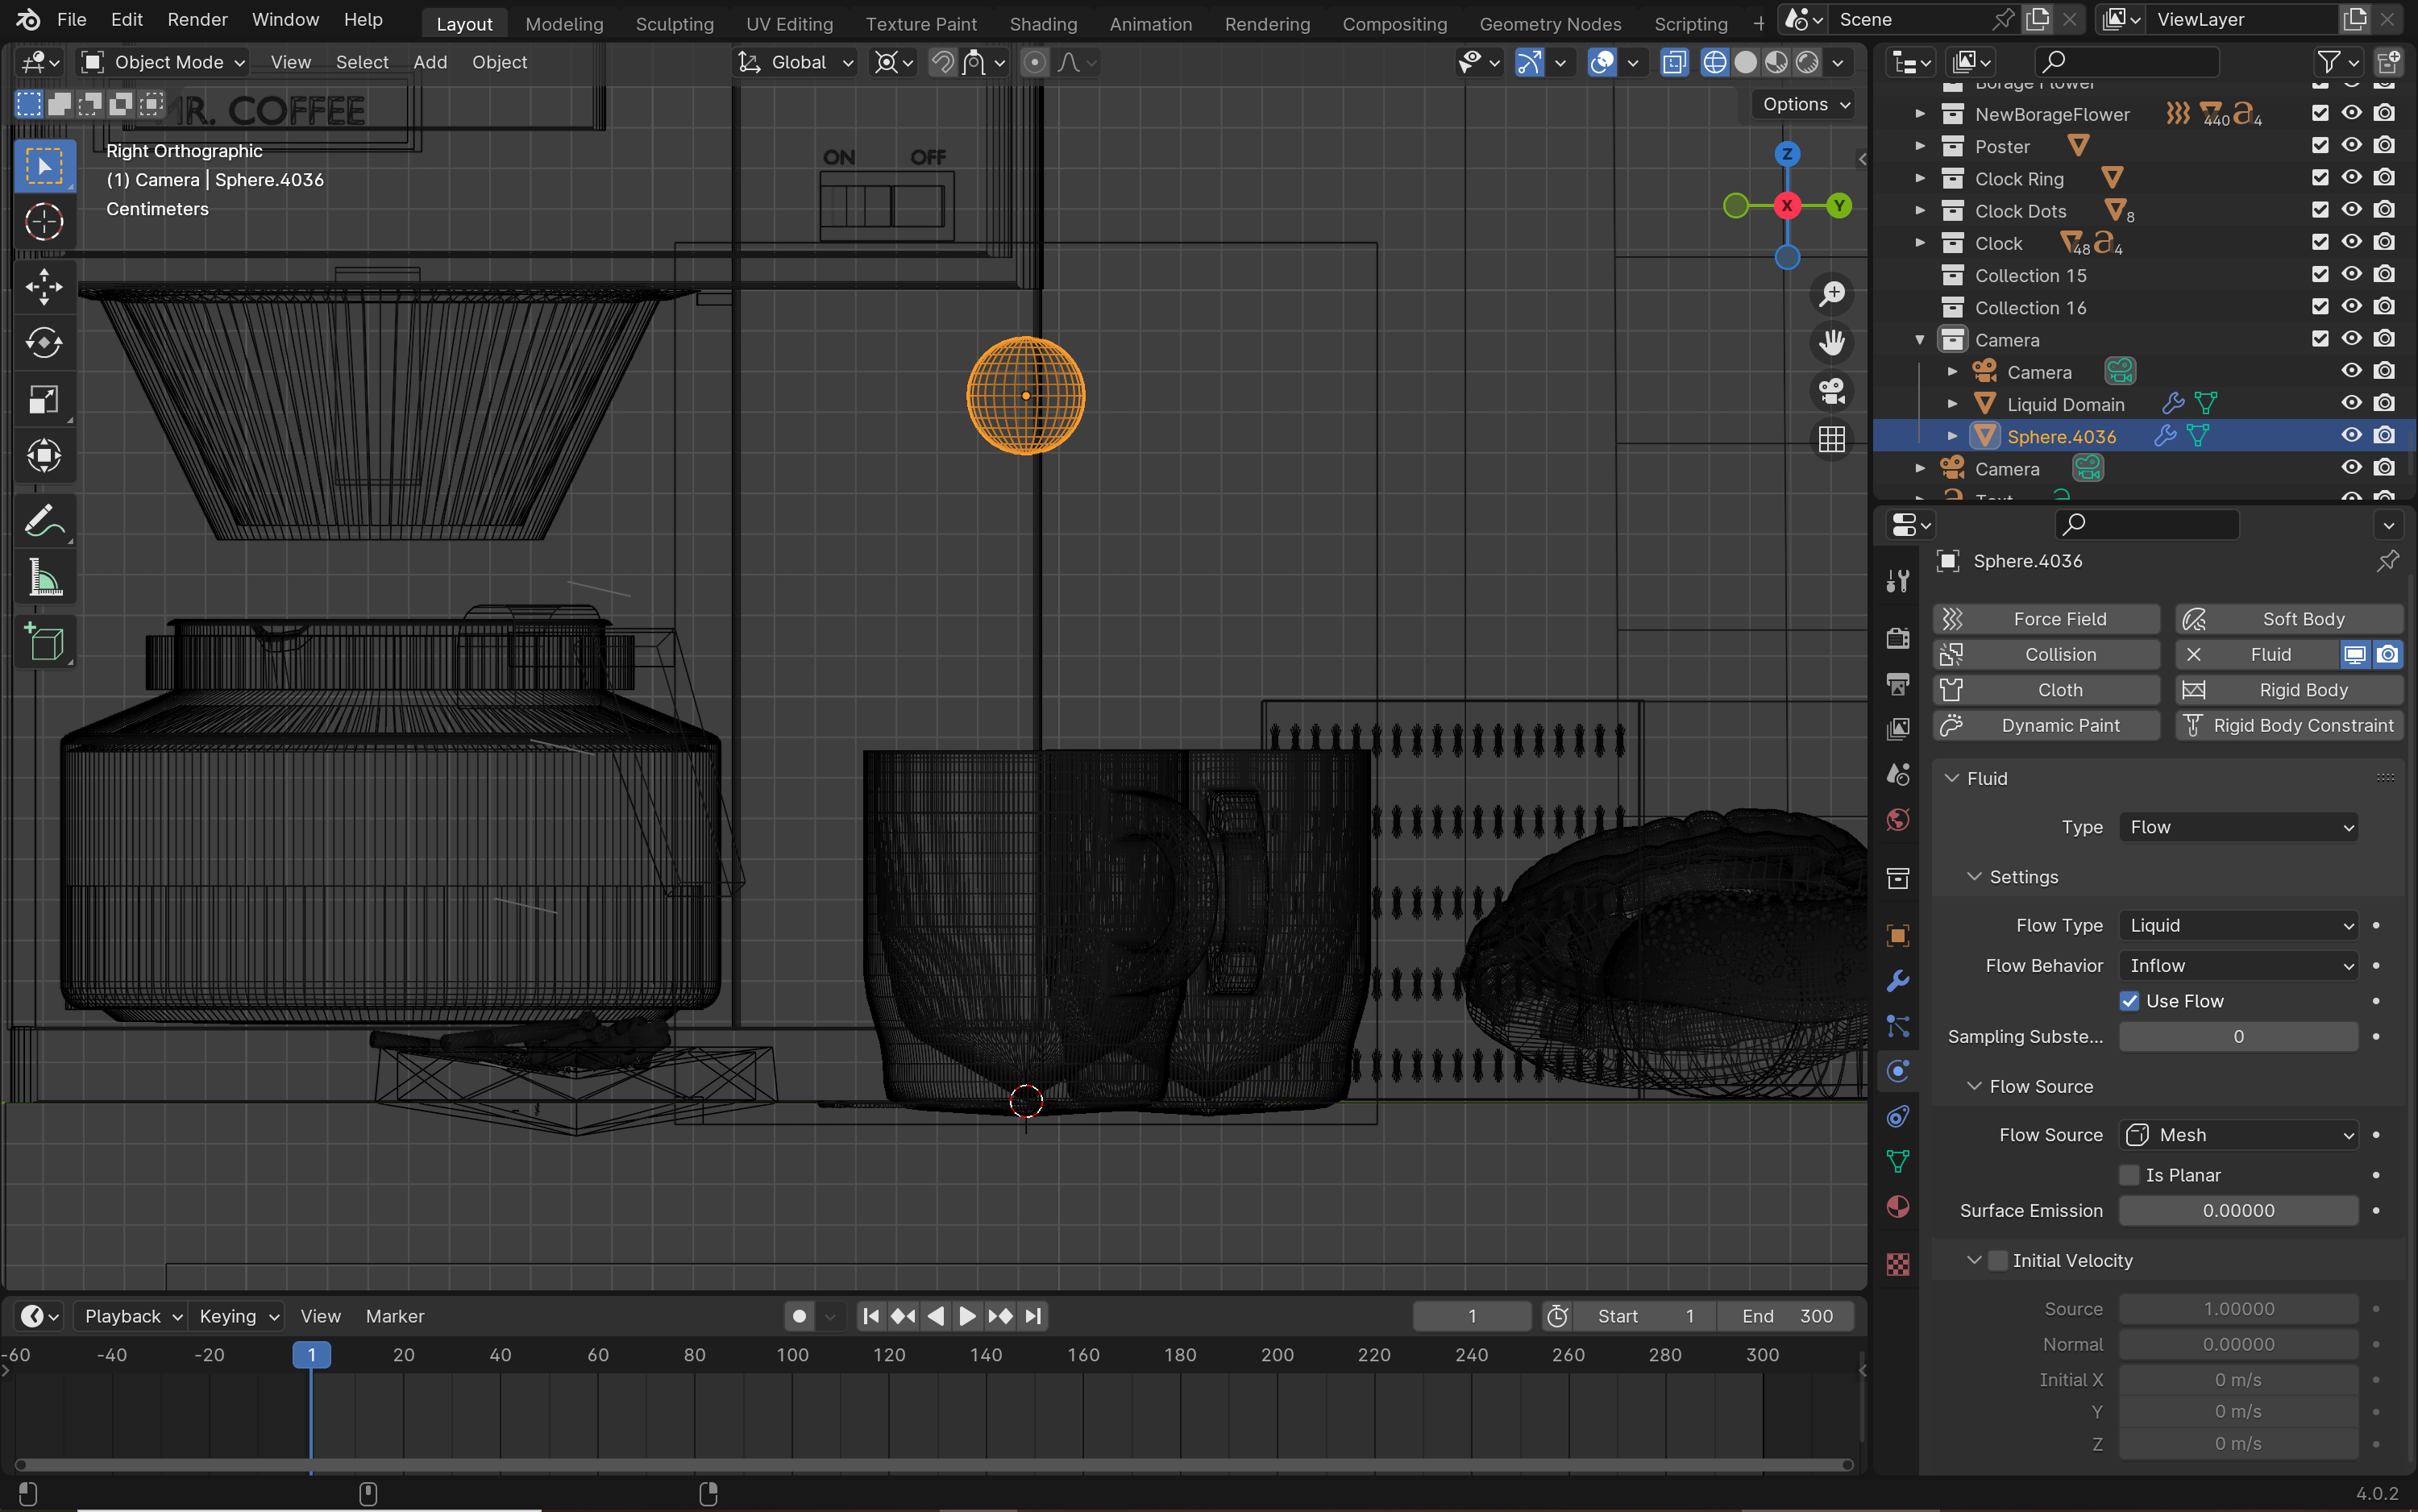Disable Clock Dots in renders

tap(2384, 210)
